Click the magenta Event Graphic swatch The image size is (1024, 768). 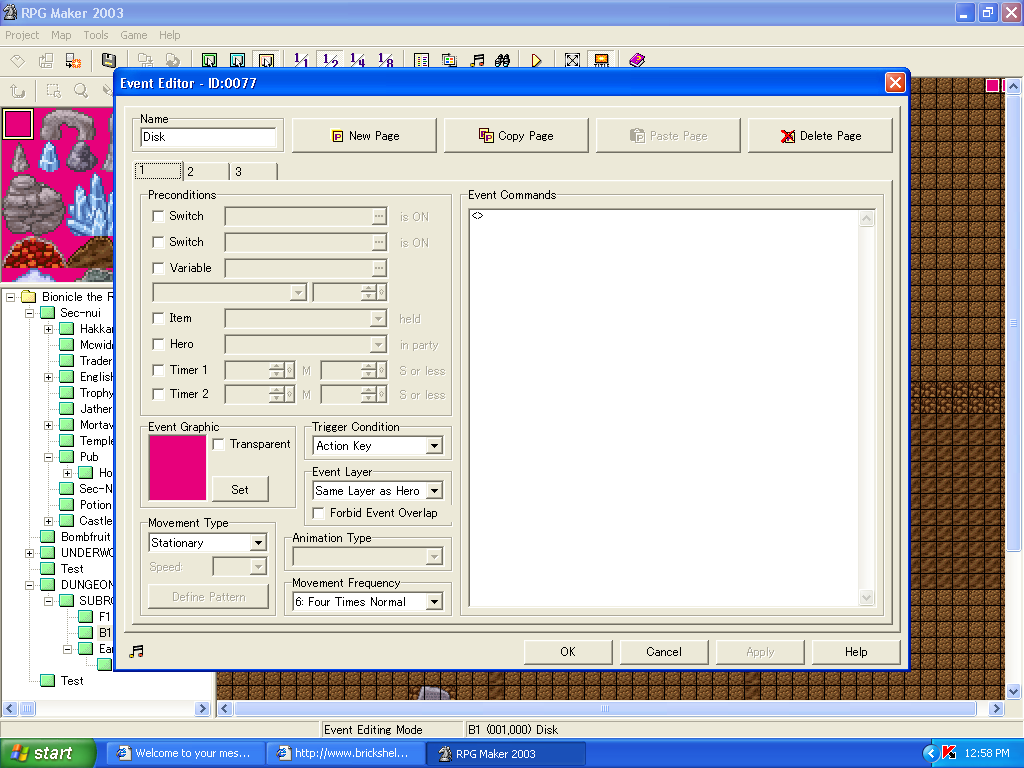(x=177, y=468)
